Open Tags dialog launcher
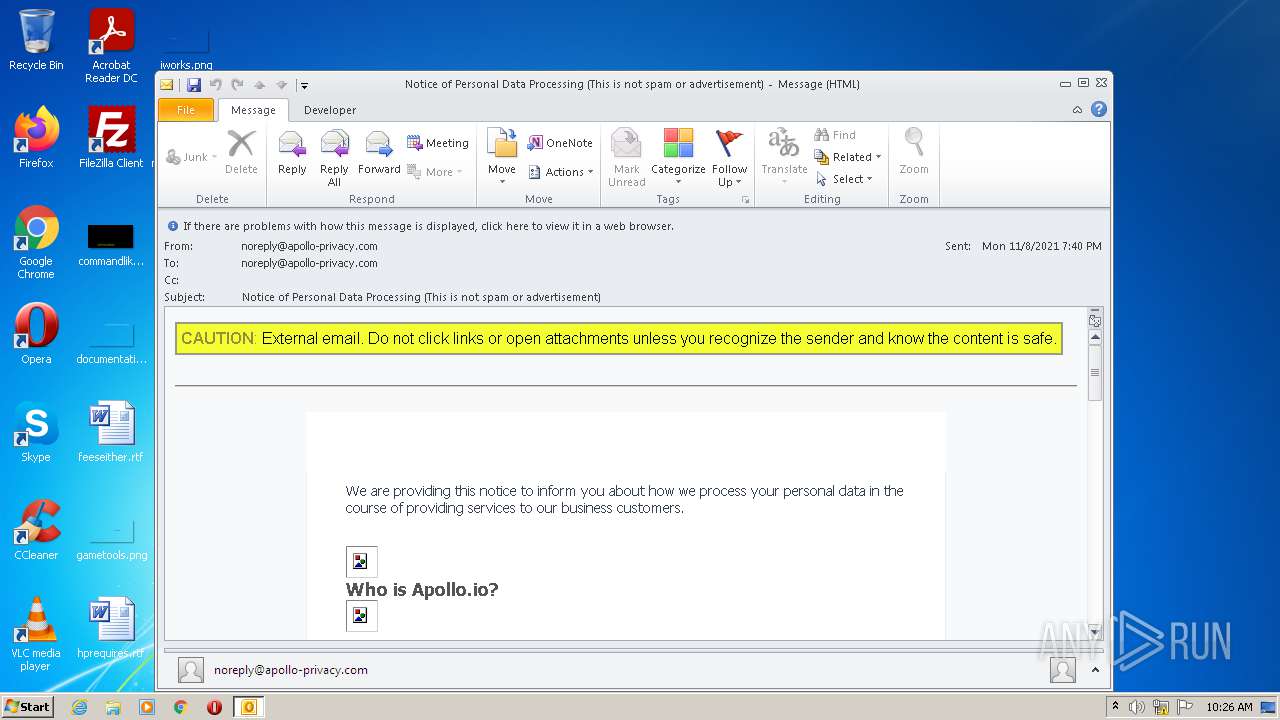This screenshot has height=720, width=1280. pyautogui.click(x=745, y=200)
